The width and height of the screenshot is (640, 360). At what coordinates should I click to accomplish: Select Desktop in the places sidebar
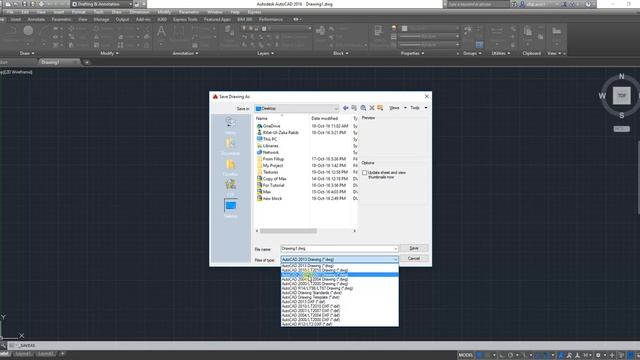(x=230, y=208)
